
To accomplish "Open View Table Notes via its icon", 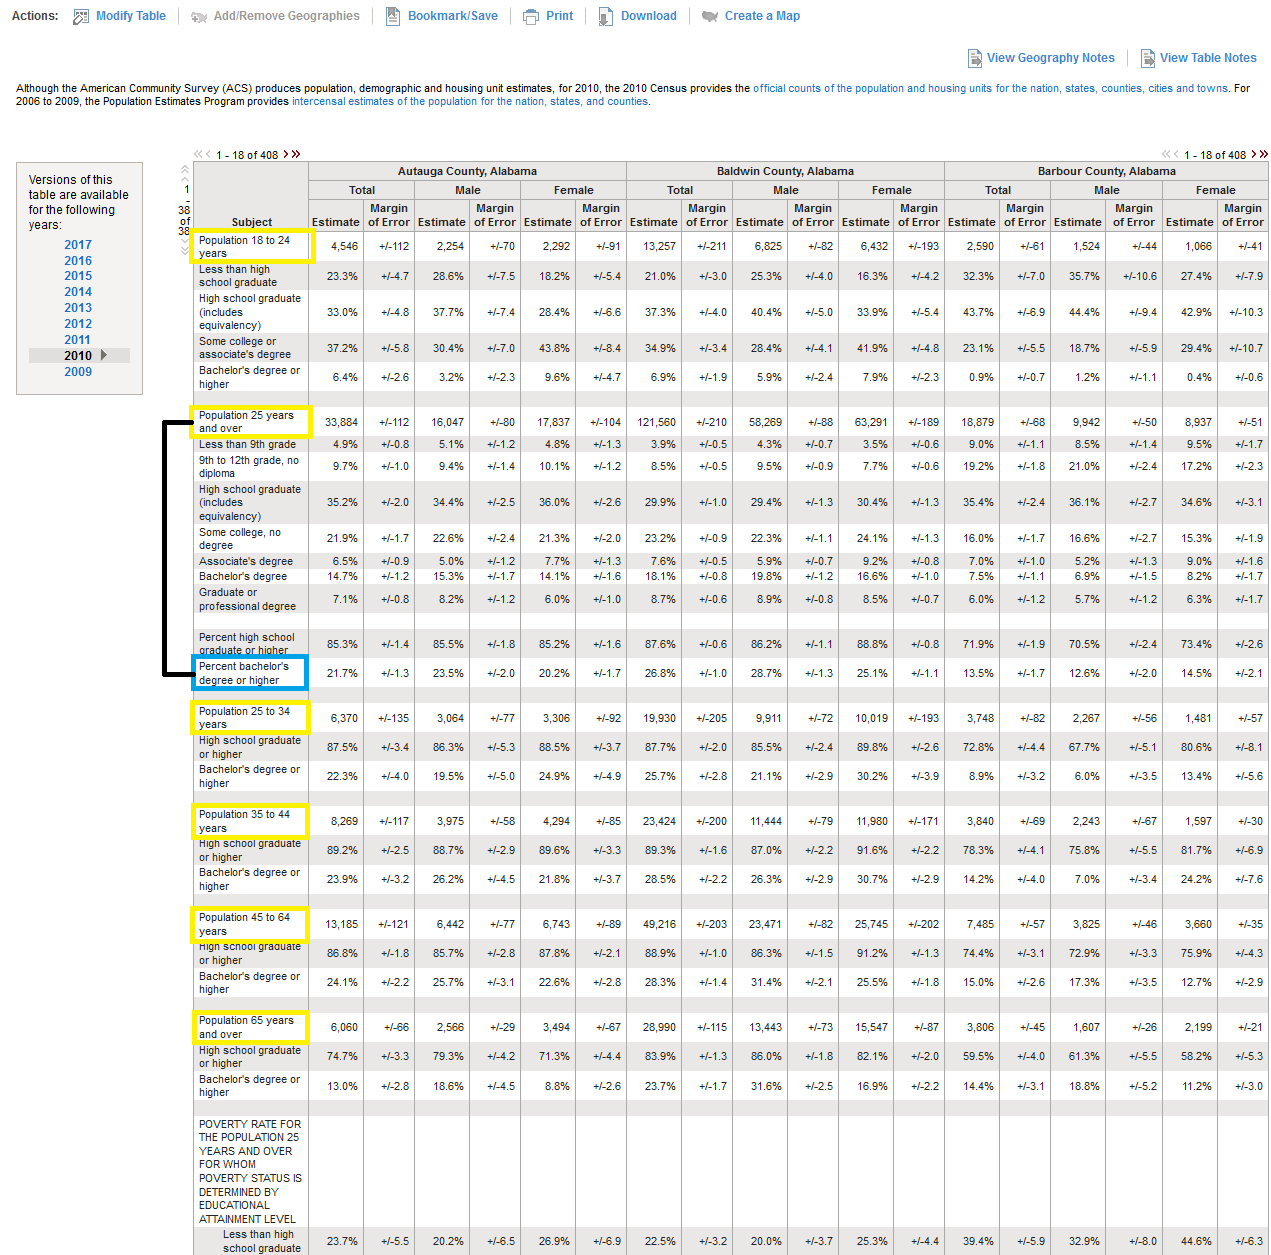I will click(1148, 58).
